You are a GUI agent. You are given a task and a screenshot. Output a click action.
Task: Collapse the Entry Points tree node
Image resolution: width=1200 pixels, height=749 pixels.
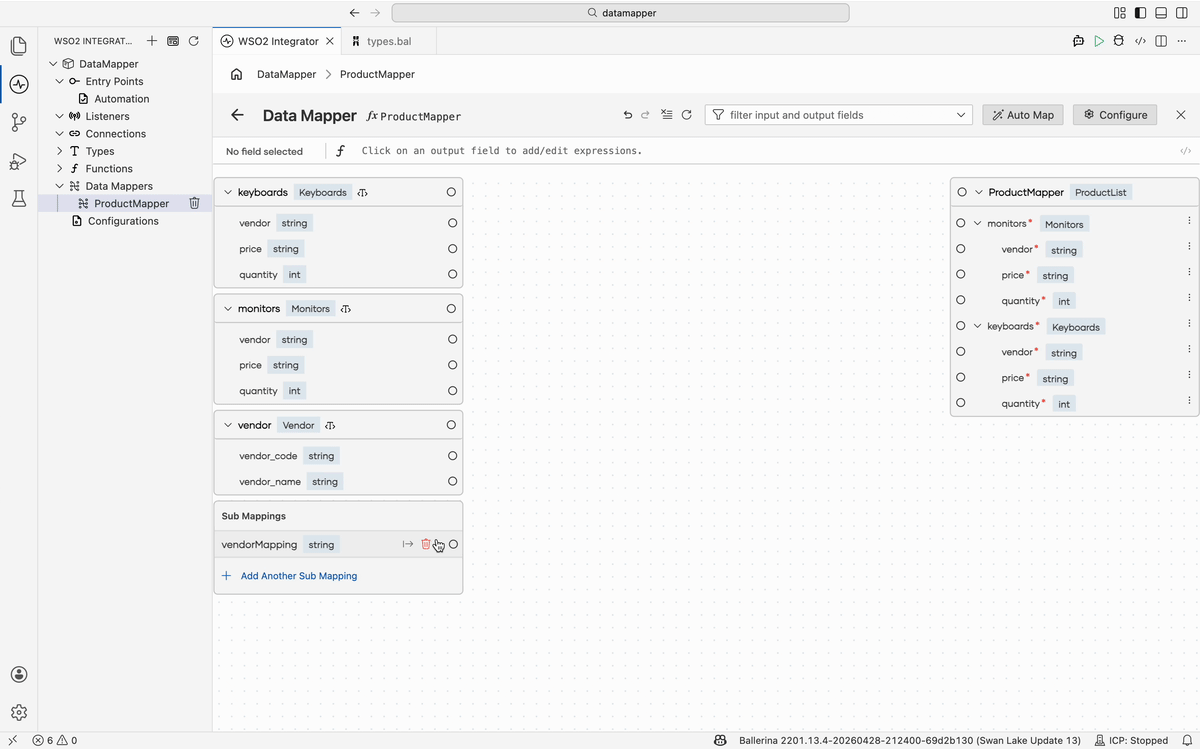[x=59, y=81]
